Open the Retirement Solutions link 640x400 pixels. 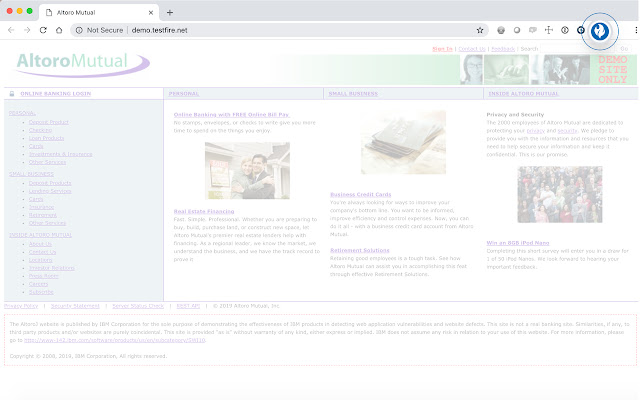(360, 251)
